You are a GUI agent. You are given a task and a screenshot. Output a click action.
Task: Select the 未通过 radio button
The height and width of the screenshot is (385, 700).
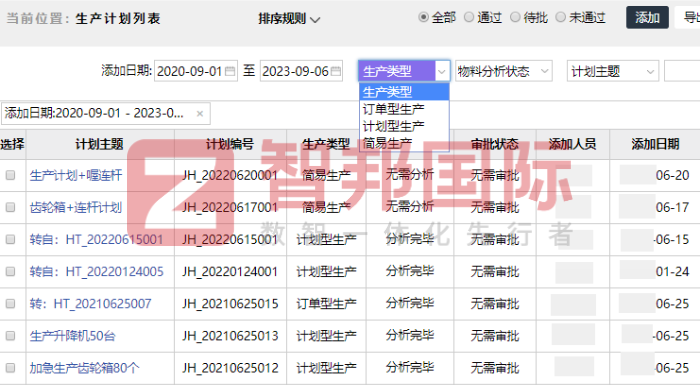coord(560,17)
